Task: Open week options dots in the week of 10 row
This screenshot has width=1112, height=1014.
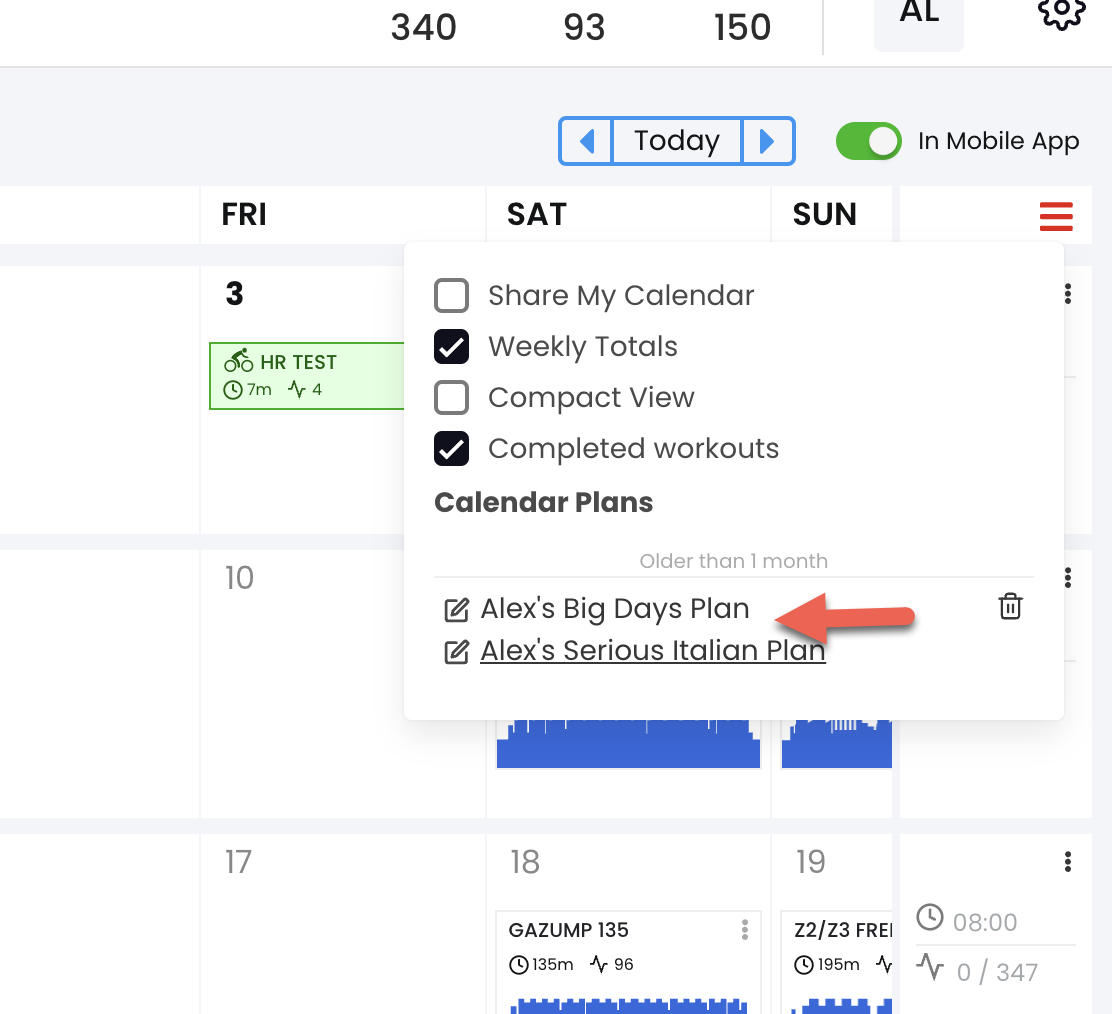Action: (1067, 578)
